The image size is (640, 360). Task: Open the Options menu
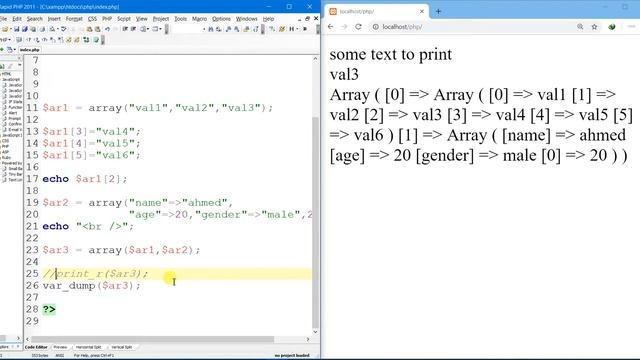pos(221,19)
